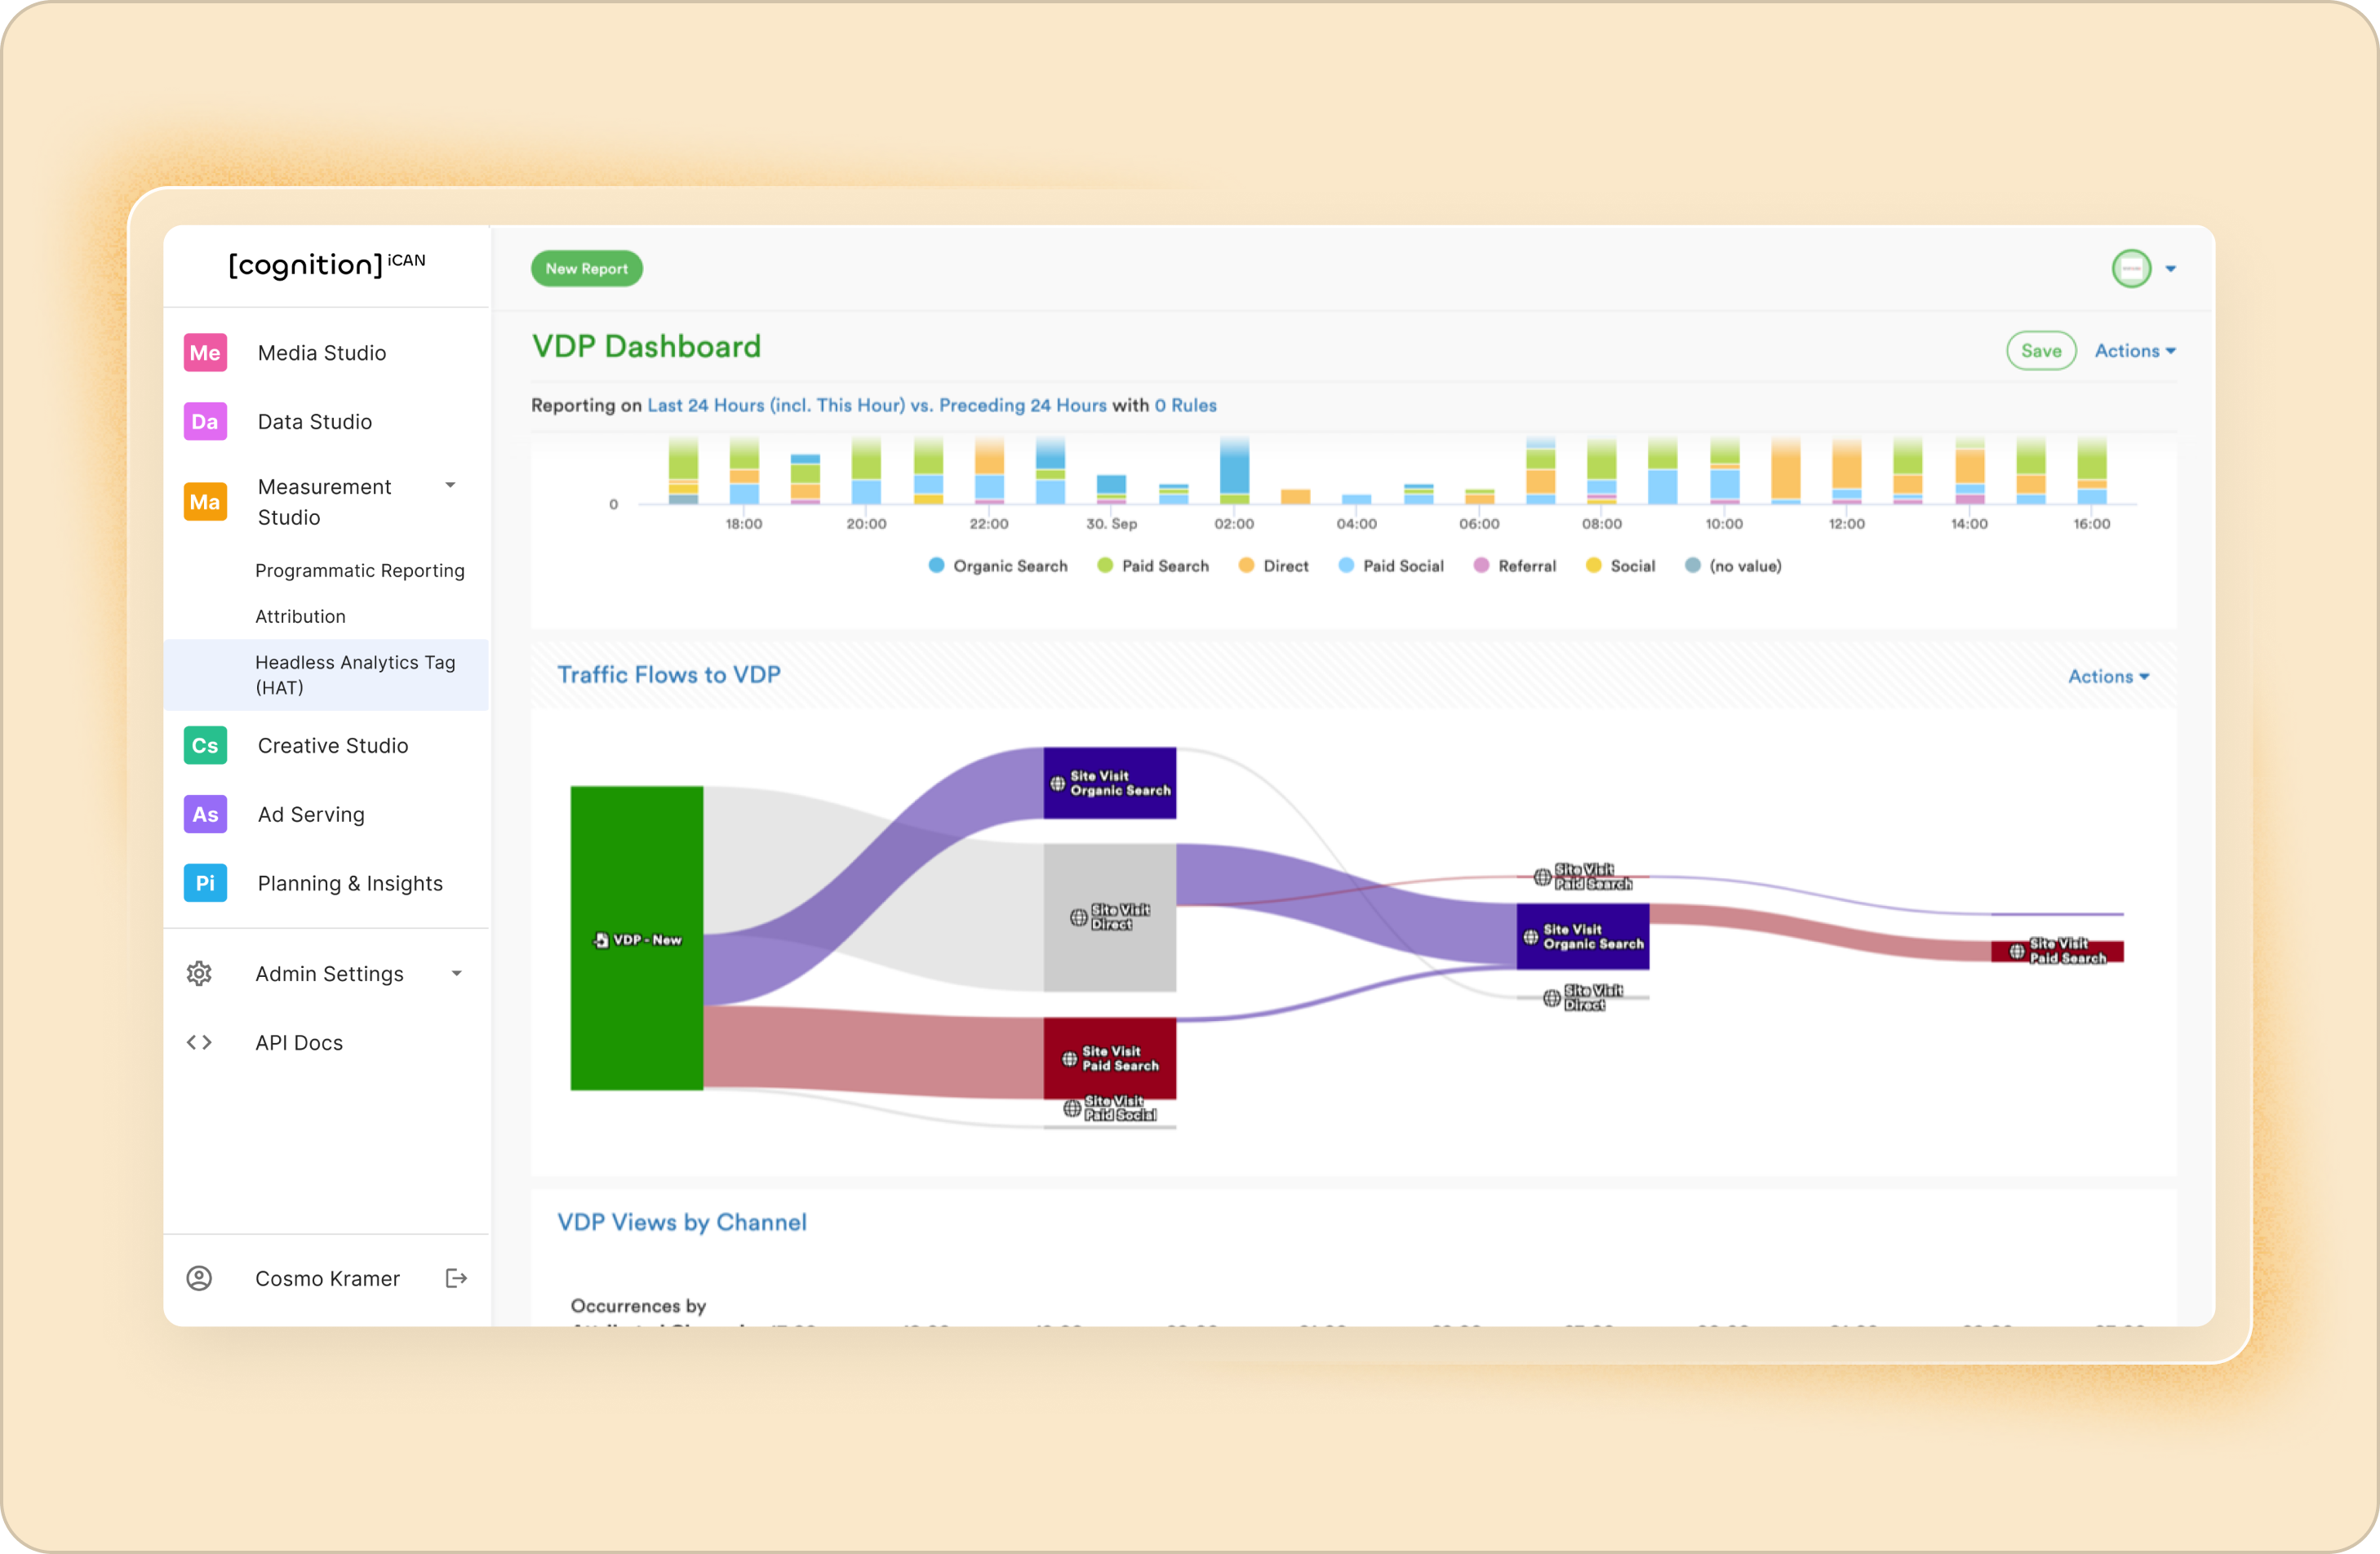This screenshot has width=2380, height=1554.
Task: Open the account dropdown caret at top right
Action: (2171, 269)
